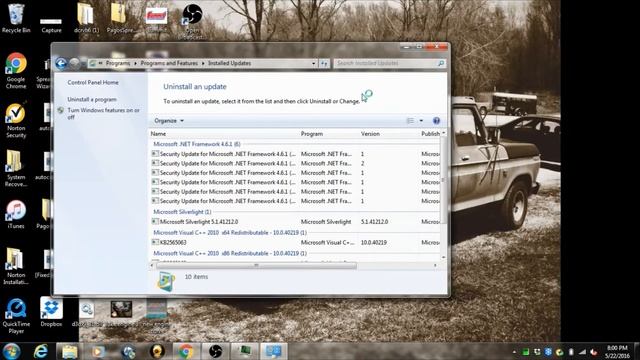
Task: Open the Control Panel Home link
Action: [x=93, y=82]
